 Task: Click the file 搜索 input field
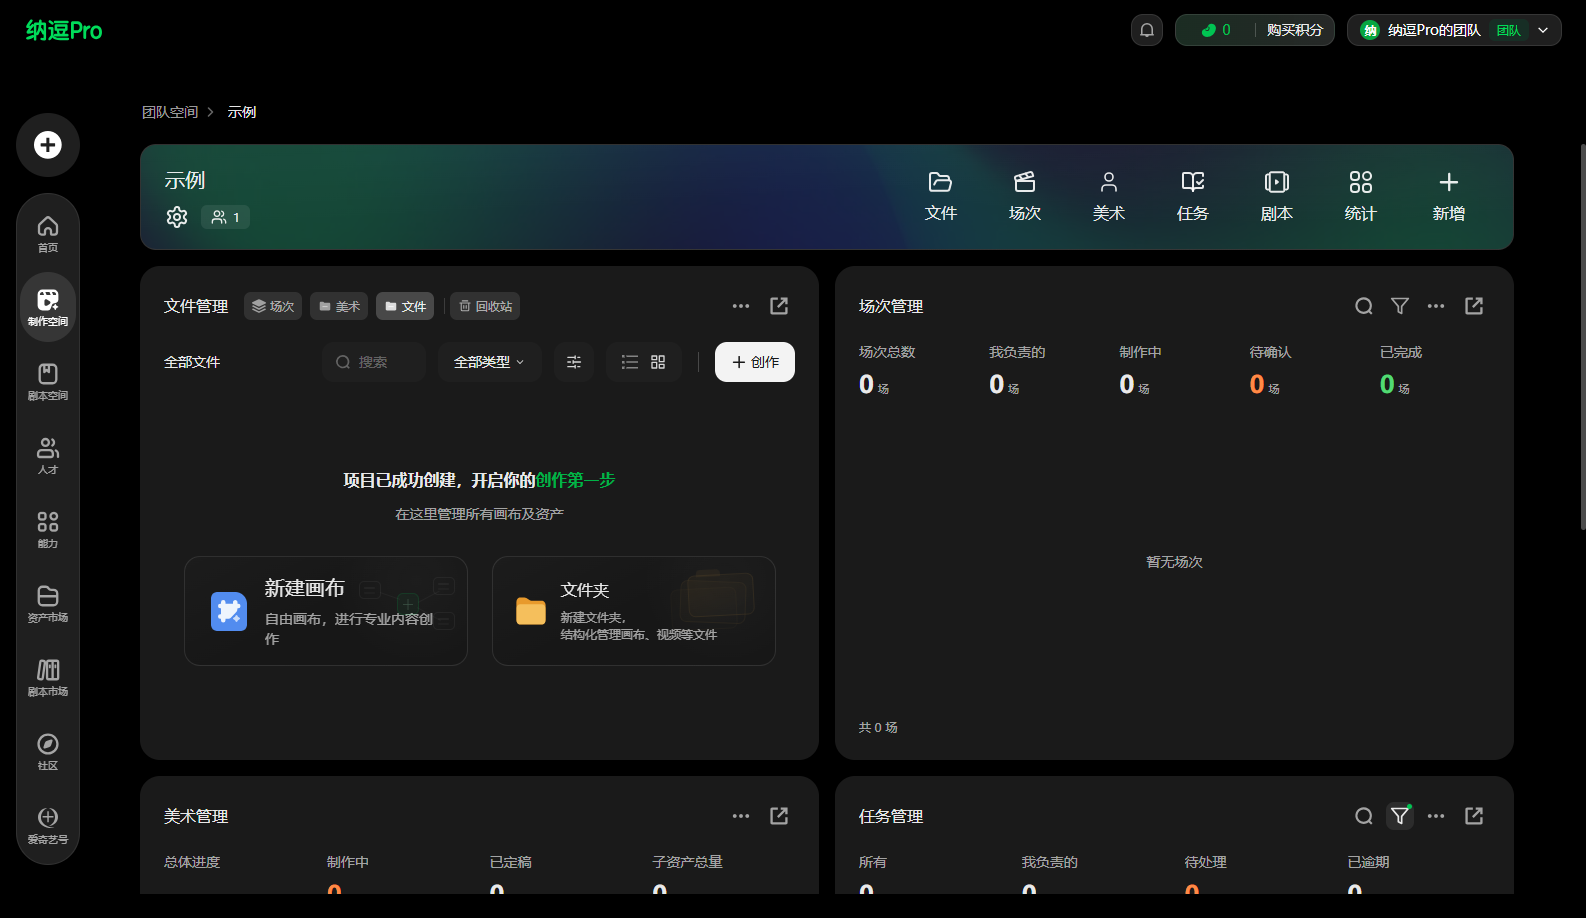point(374,362)
